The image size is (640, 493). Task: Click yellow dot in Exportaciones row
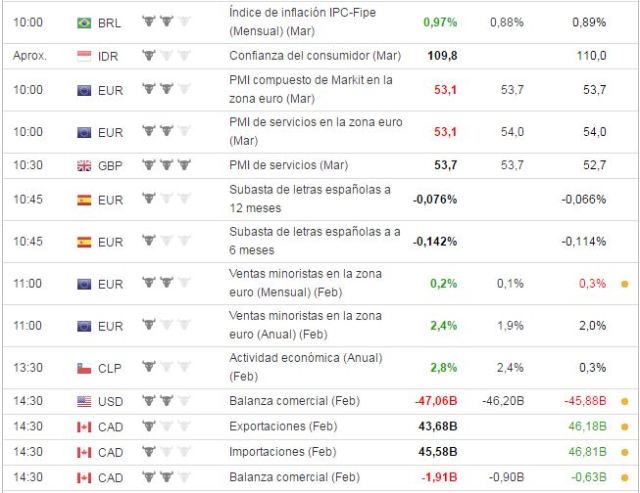[625, 426]
